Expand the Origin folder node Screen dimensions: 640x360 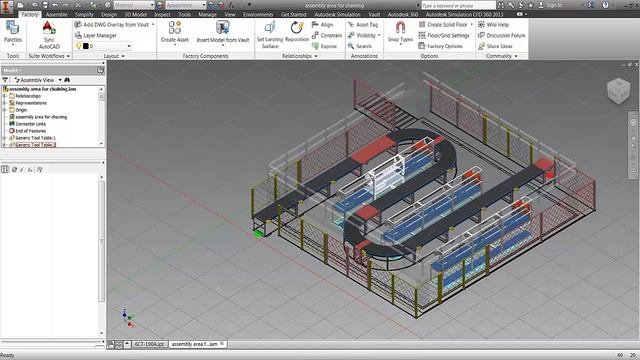tap(4, 110)
